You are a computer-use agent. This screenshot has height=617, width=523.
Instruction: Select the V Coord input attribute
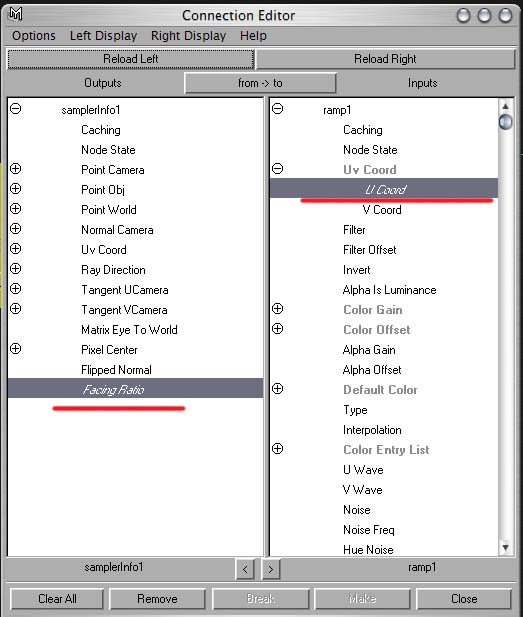coord(382,210)
